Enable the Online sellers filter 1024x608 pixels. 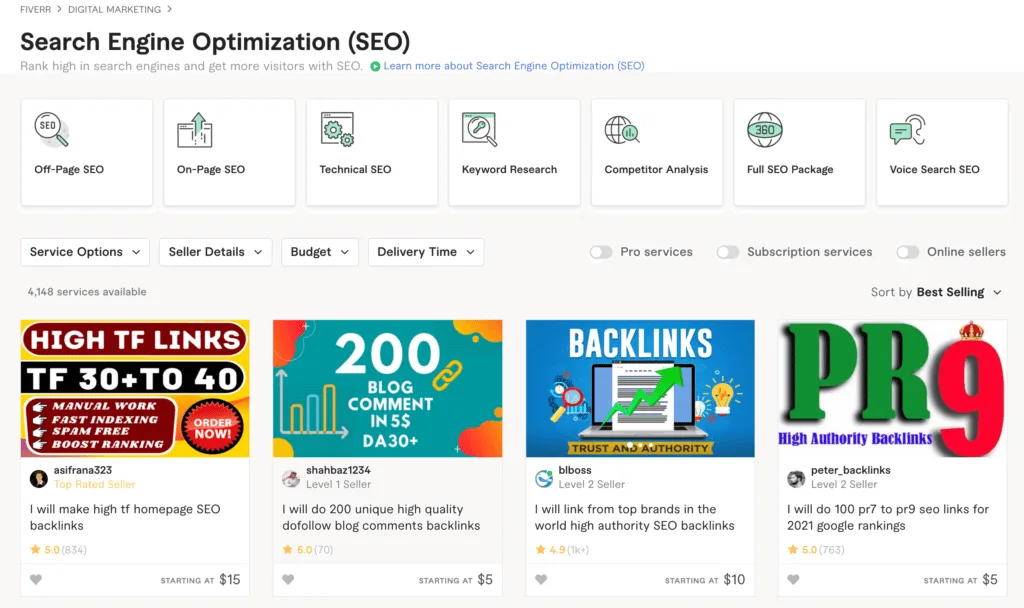point(908,252)
